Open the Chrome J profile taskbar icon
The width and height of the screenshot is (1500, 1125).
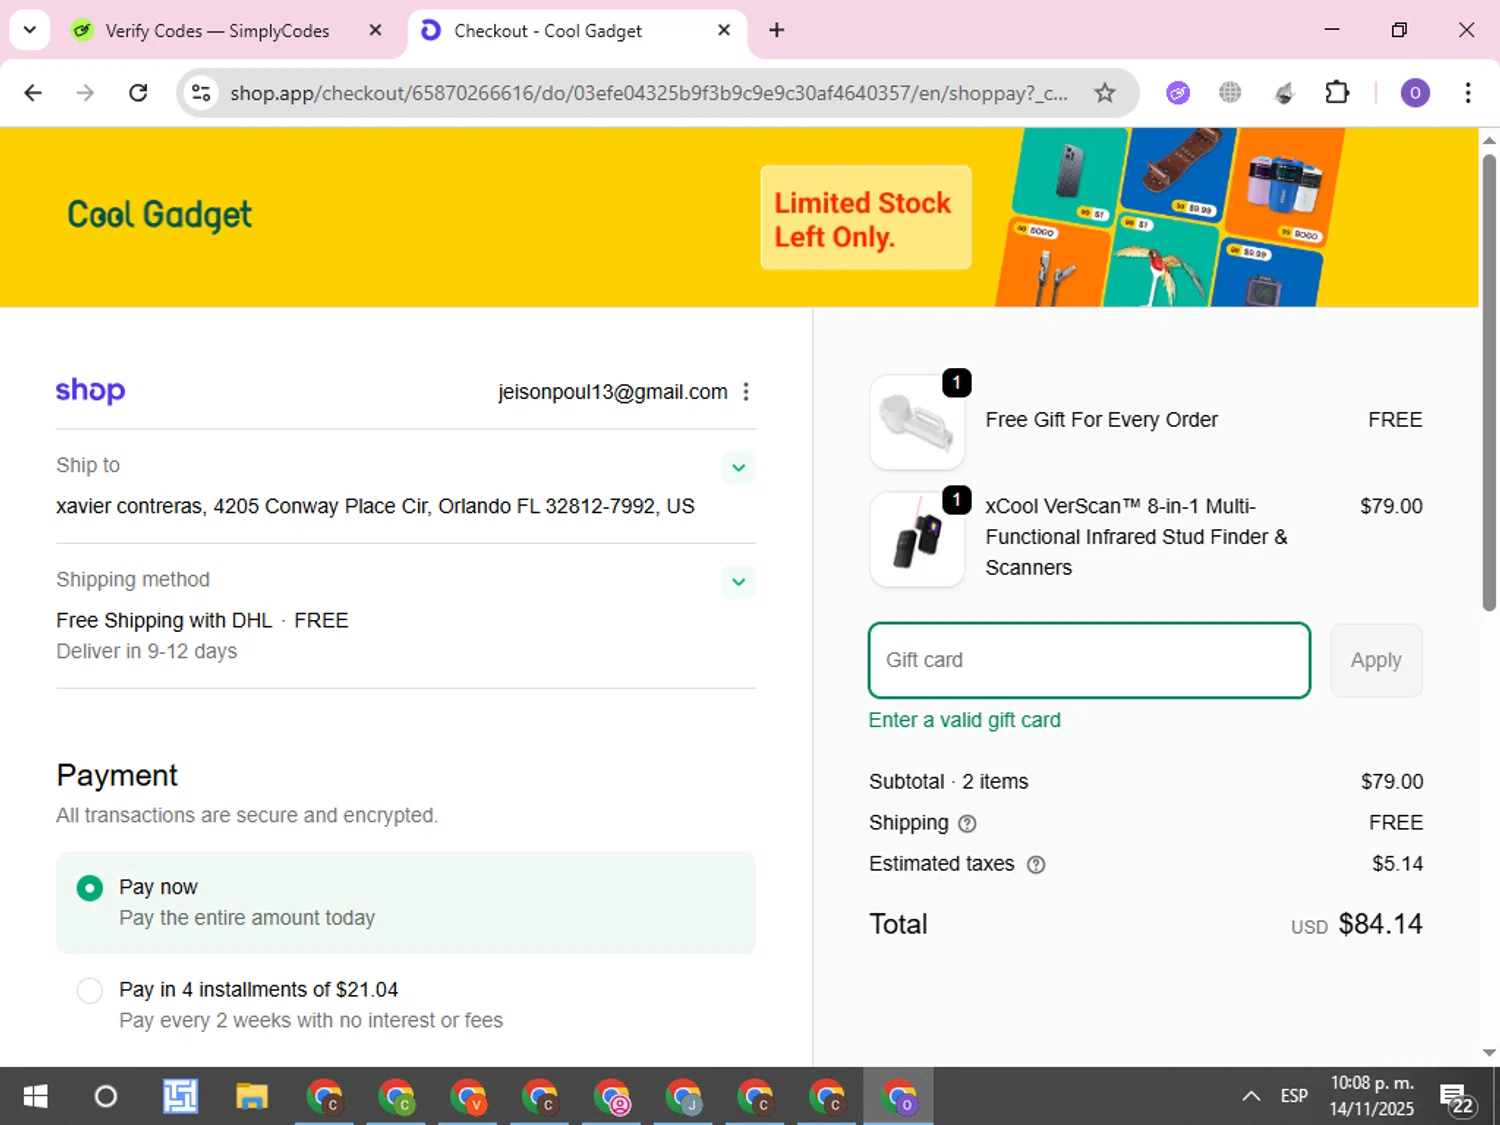[x=684, y=1097]
